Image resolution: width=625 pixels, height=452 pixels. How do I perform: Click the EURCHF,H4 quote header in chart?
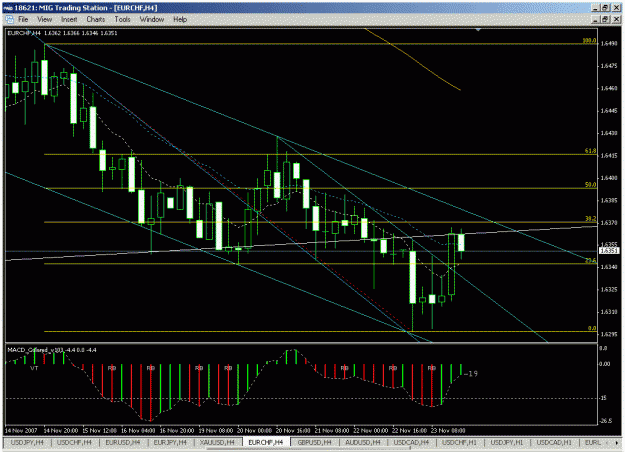[62, 33]
